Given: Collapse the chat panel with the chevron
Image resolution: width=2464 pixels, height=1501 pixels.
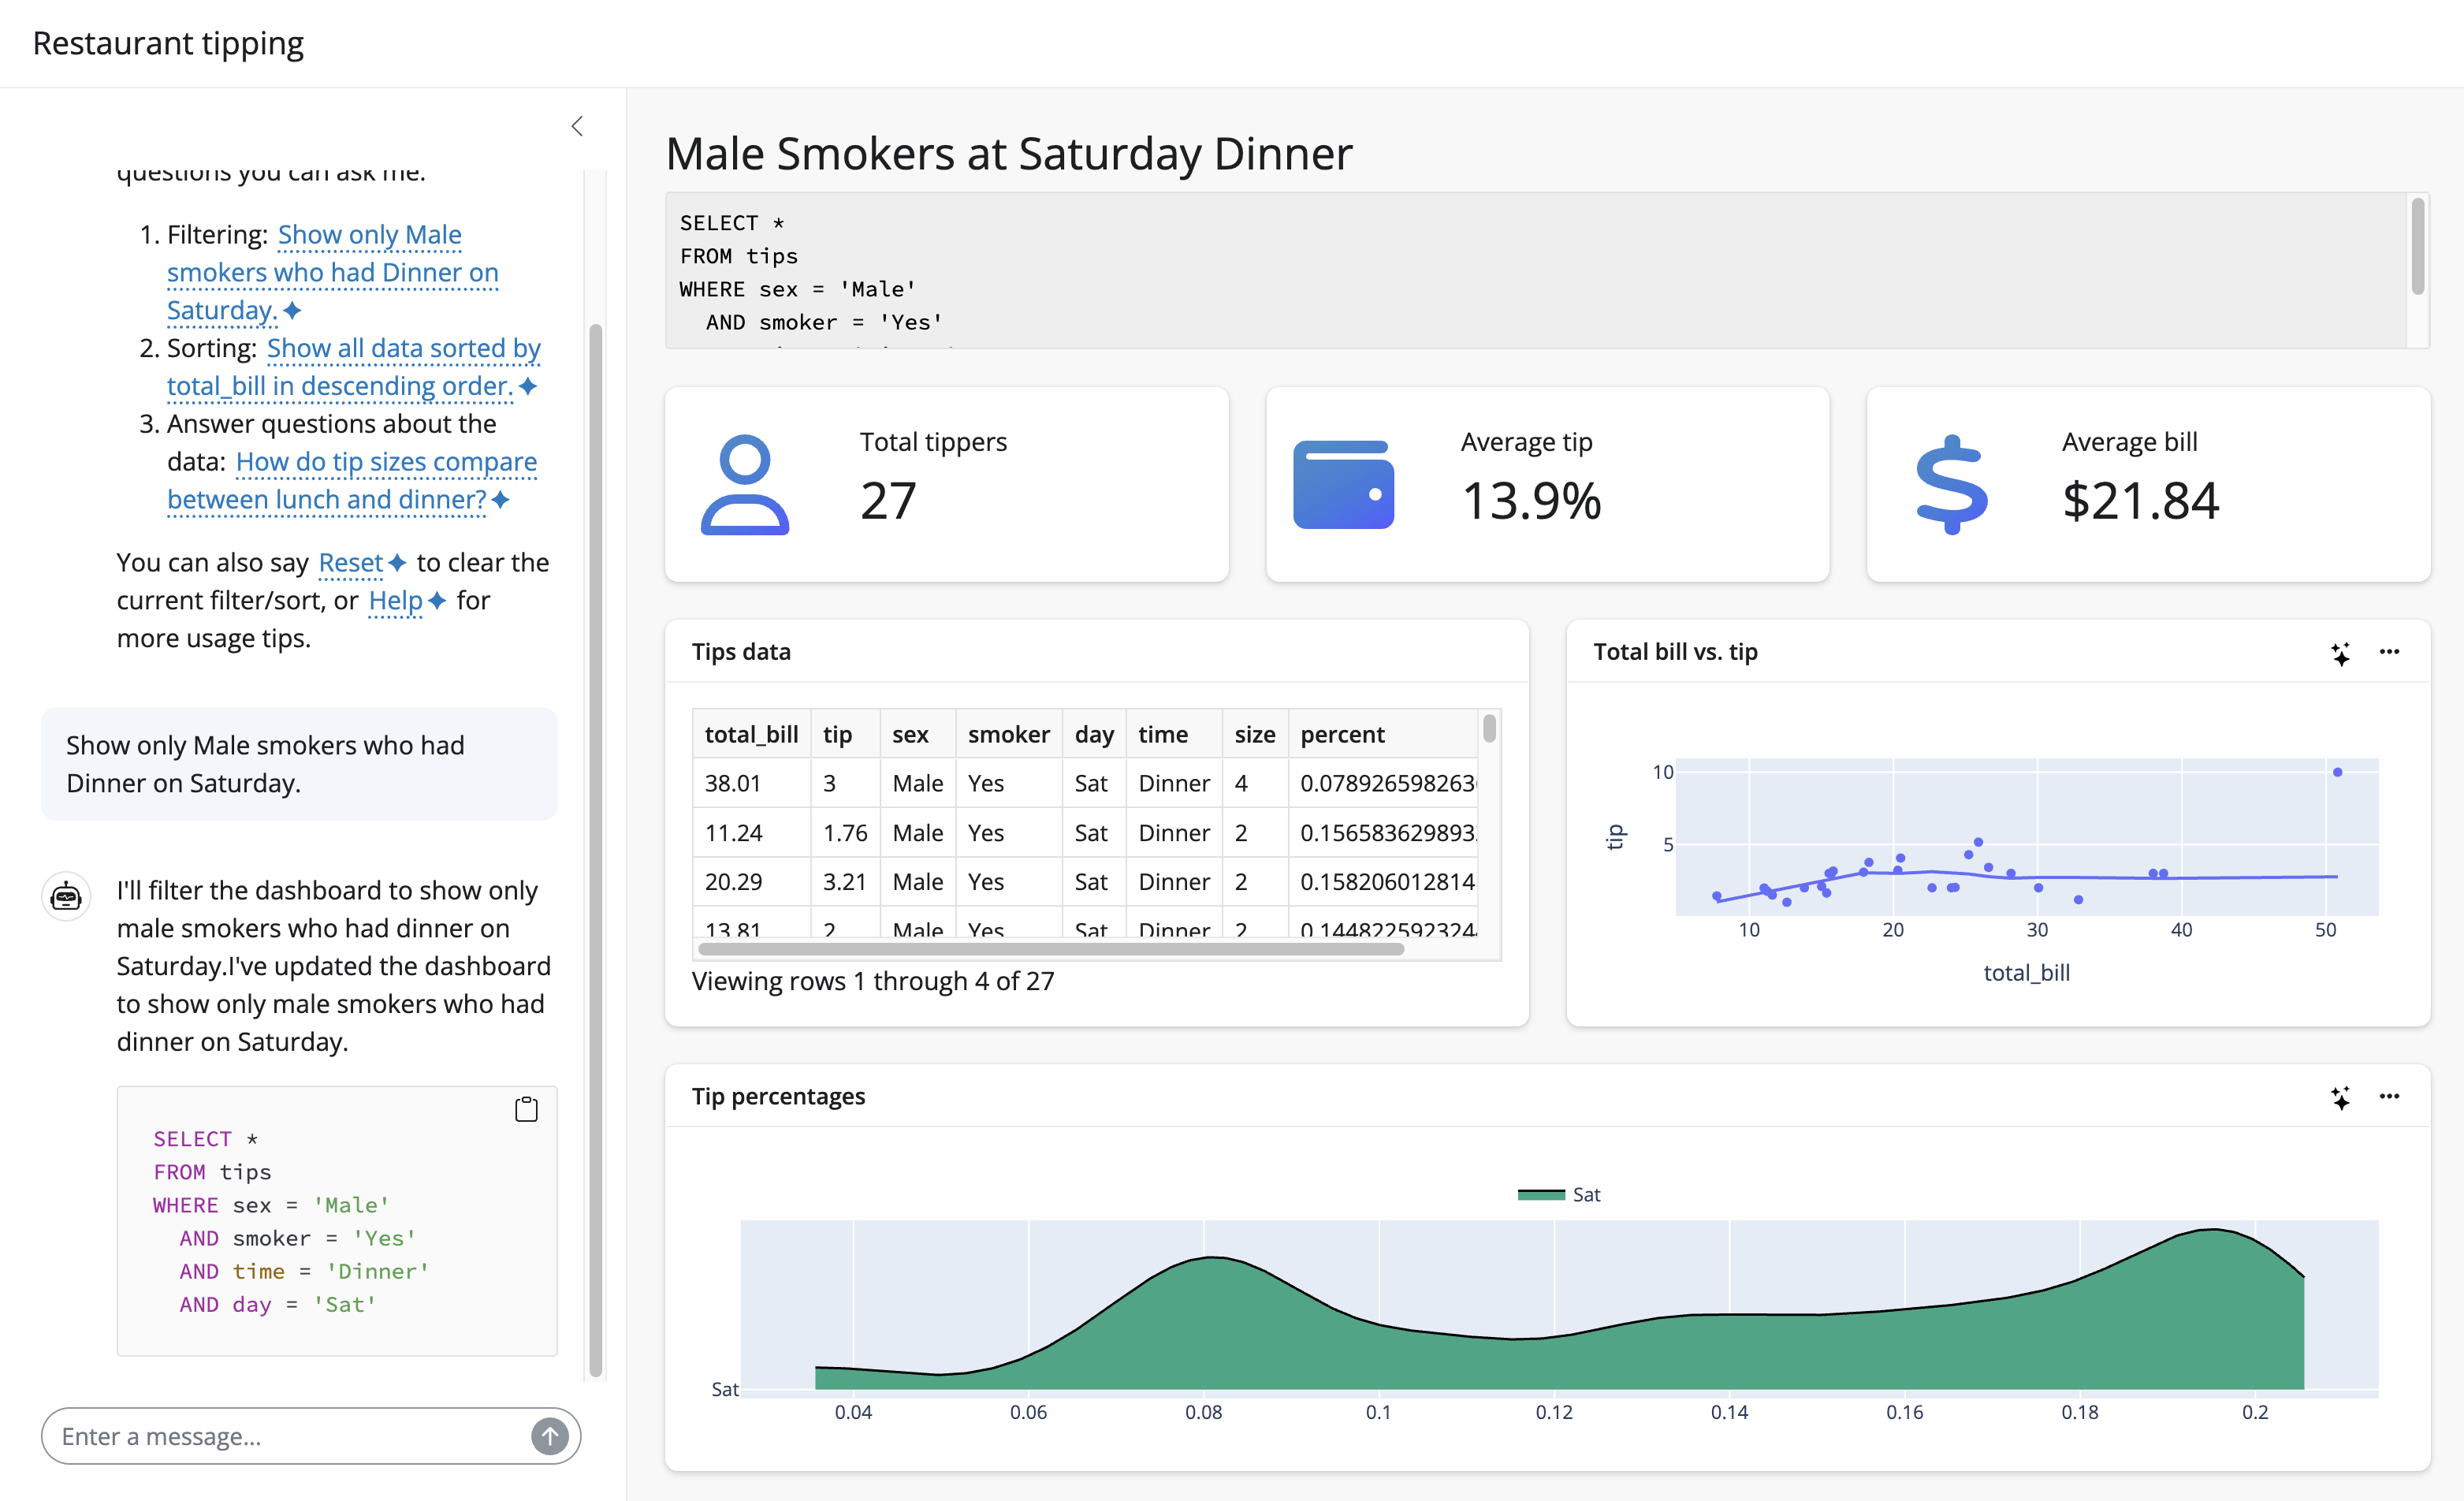Looking at the screenshot, I should (577, 126).
